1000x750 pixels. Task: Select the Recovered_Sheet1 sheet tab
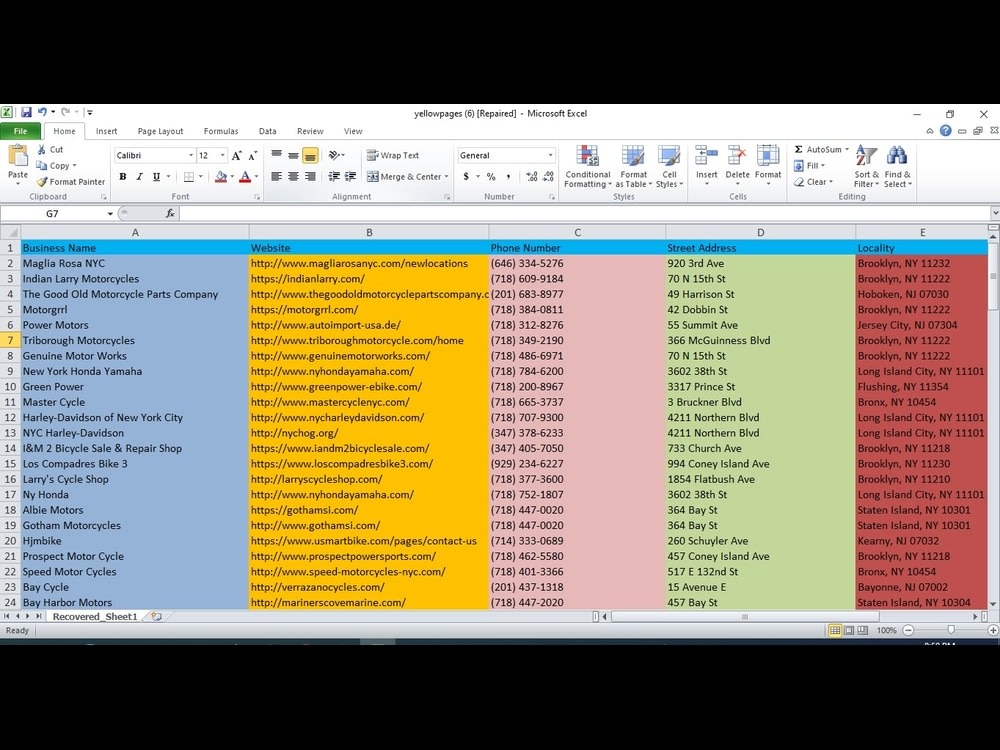click(95, 616)
